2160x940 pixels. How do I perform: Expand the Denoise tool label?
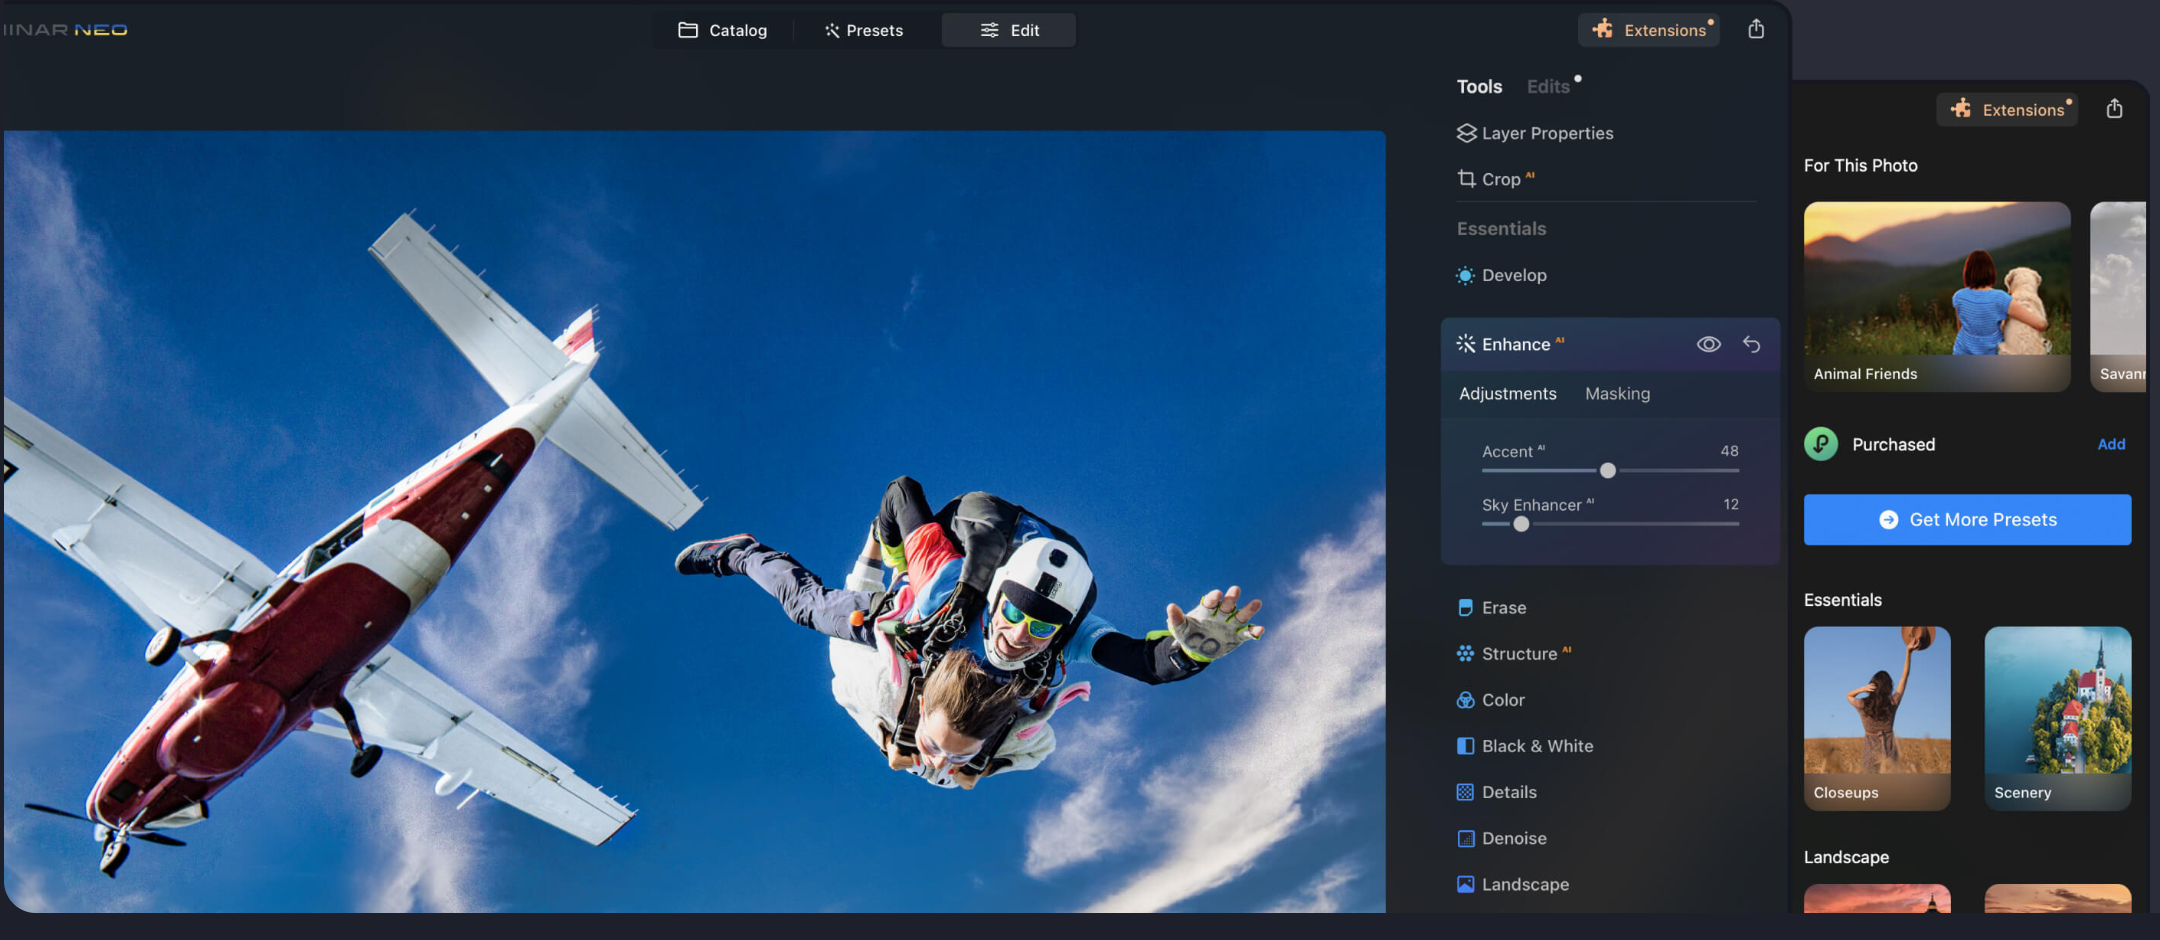[x=1514, y=838]
